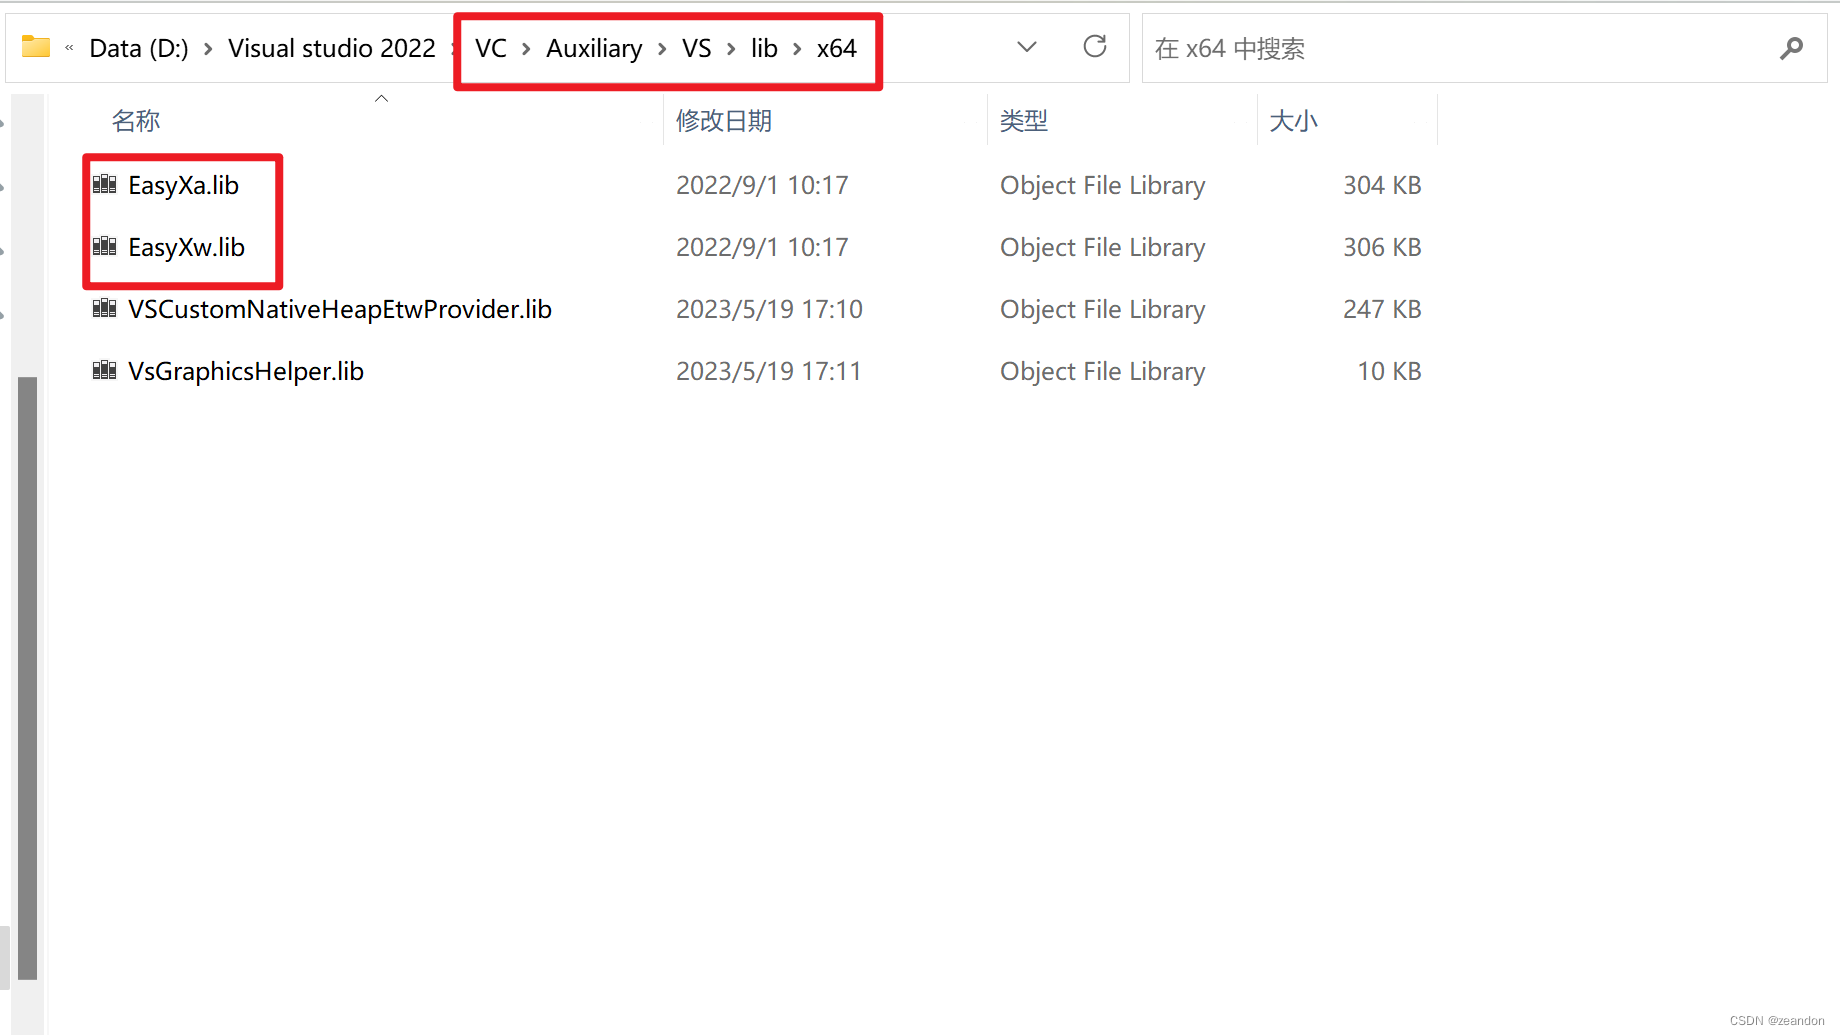The width and height of the screenshot is (1840, 1035).
Task: Expand the chevron after Auxiliary breadcrumb
Action: point(662,49)
